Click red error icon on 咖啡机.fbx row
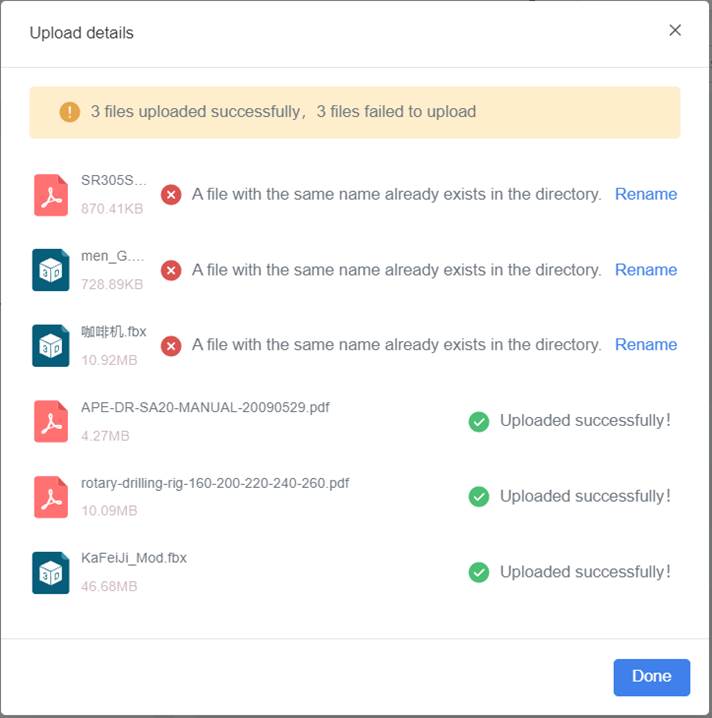 pos(171,345)
